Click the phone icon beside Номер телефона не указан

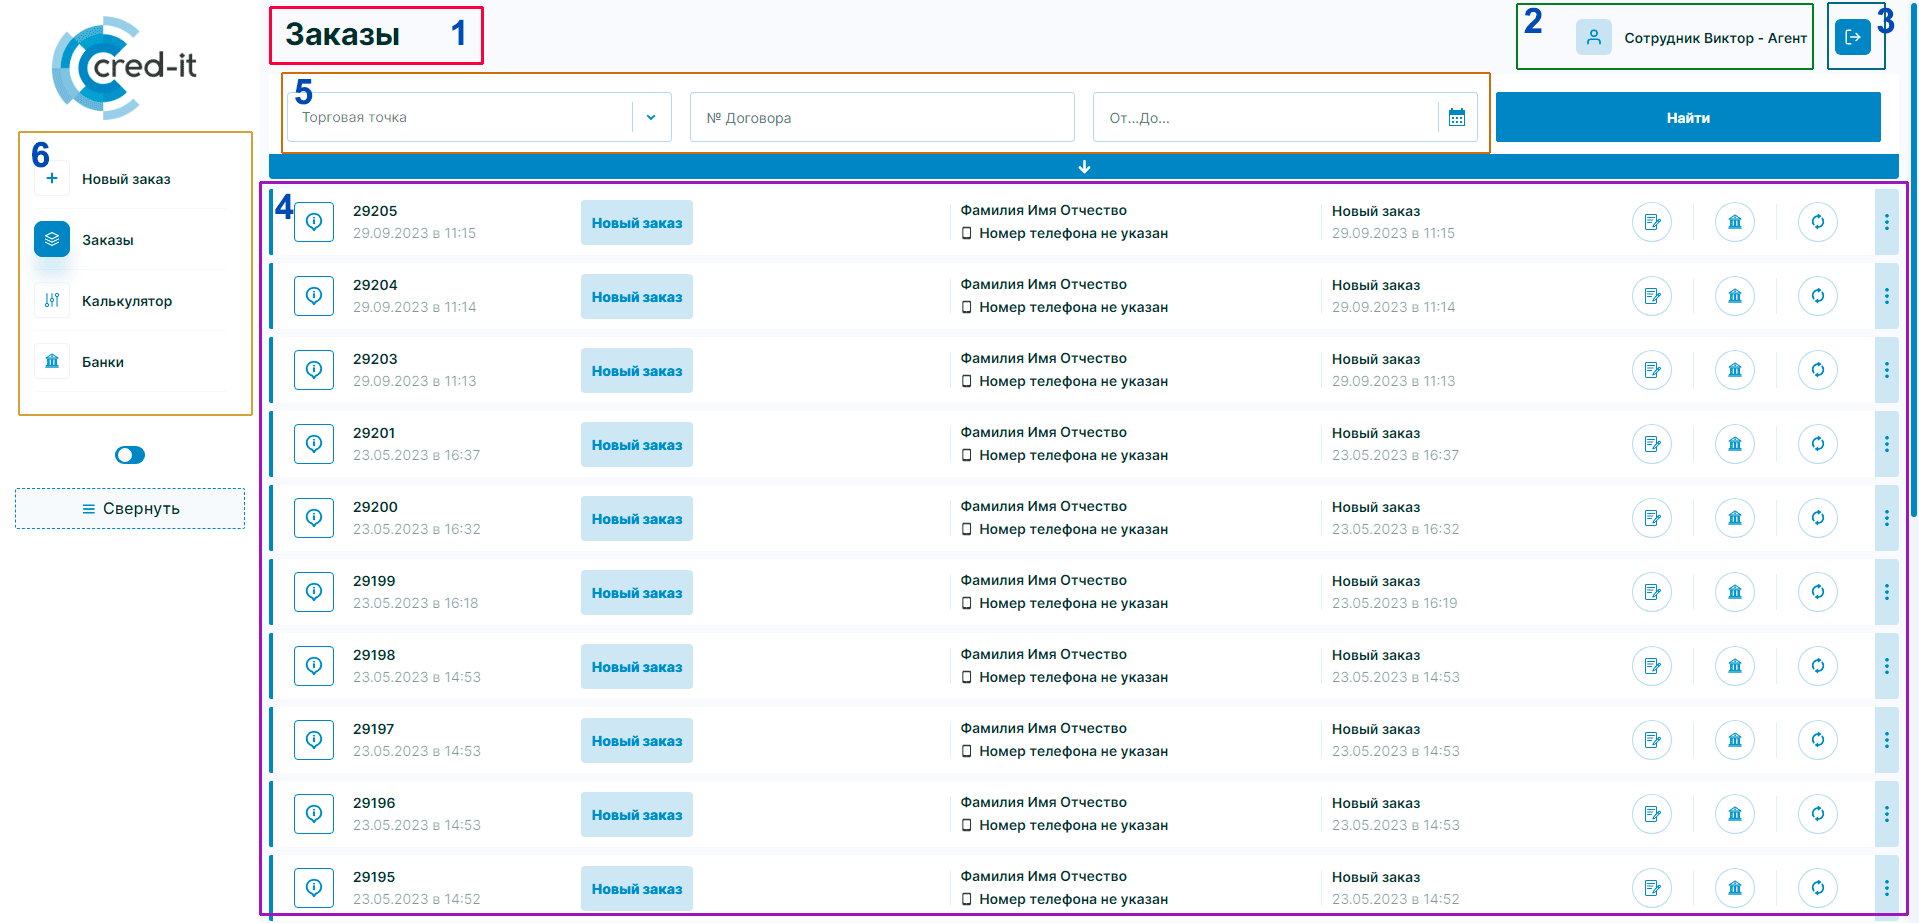965,232
